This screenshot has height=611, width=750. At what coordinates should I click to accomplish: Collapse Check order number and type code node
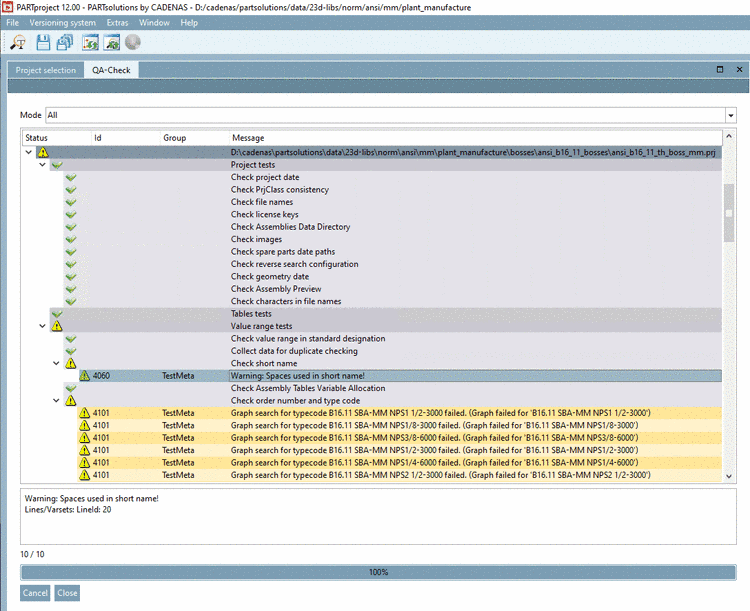pyautogui.click(x=56, y=401)
